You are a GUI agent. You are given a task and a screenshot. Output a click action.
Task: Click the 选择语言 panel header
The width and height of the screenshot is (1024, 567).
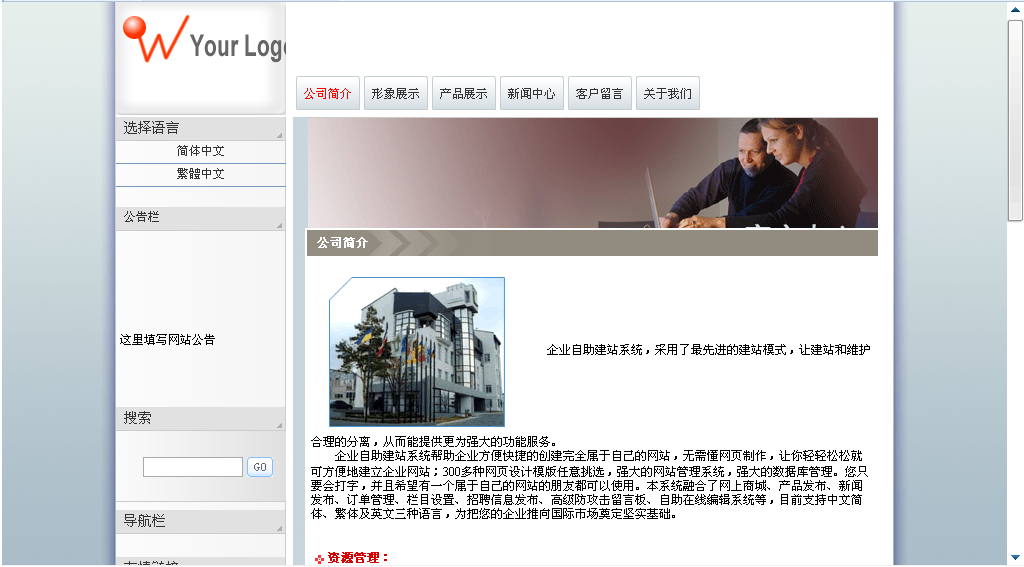coord(200,128)
